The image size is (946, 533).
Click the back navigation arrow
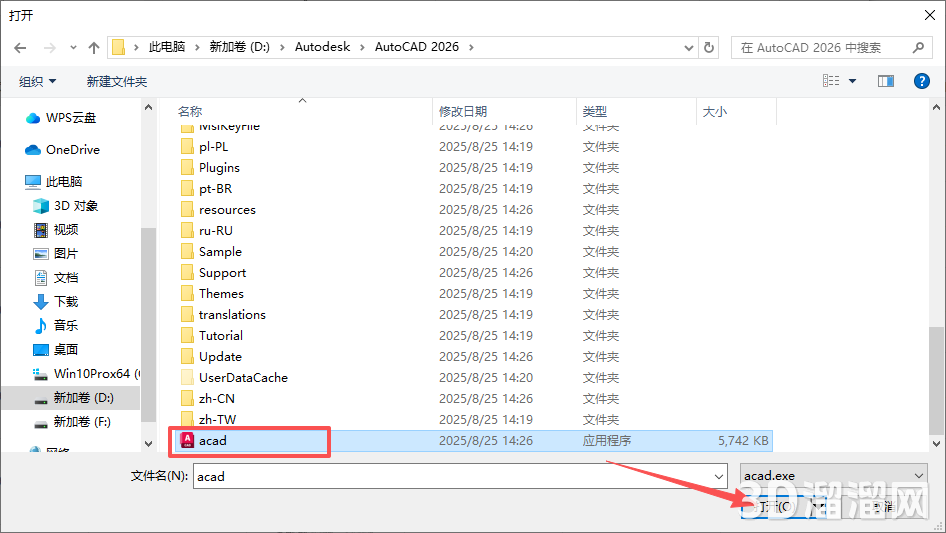[x=20, y=47]
